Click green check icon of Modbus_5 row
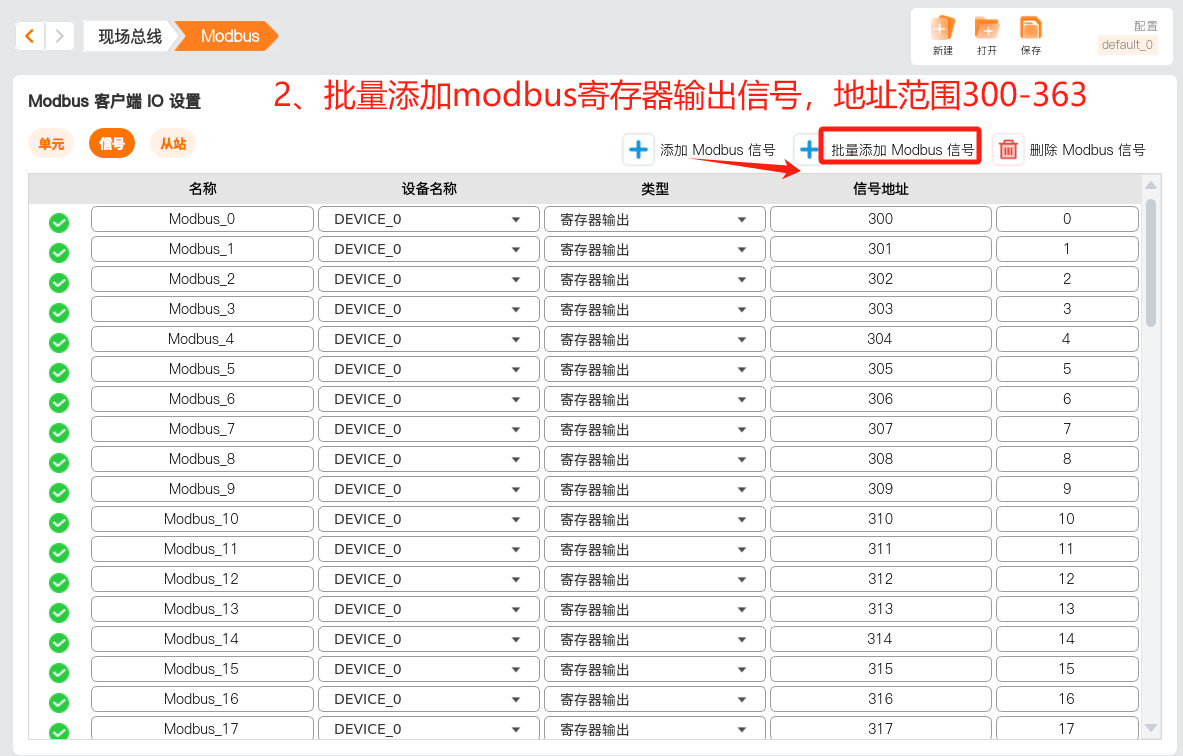 coord(59,373)
